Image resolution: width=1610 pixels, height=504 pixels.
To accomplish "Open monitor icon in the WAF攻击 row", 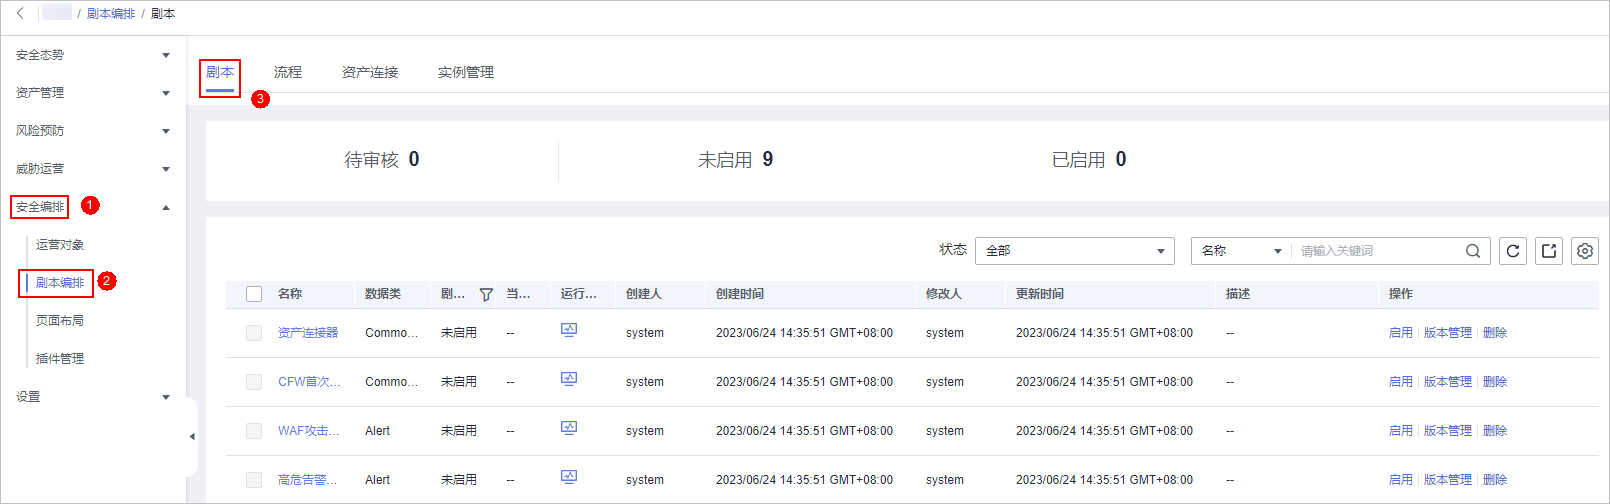I will [x=569, y=429].
